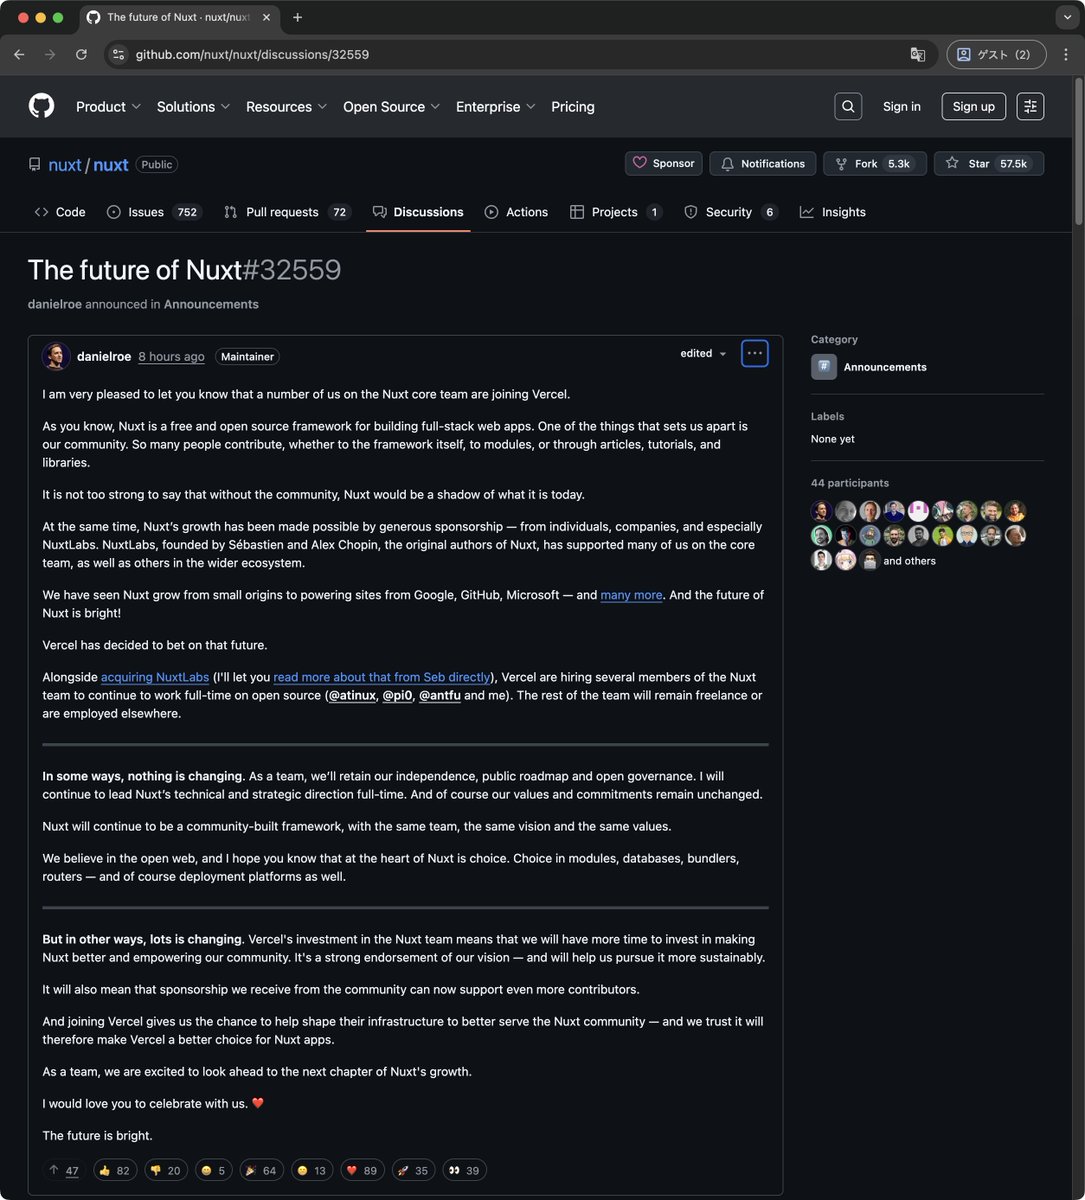Select the Discussions tab
This screenshot has height=1200, width=1085.
[418, 212]
